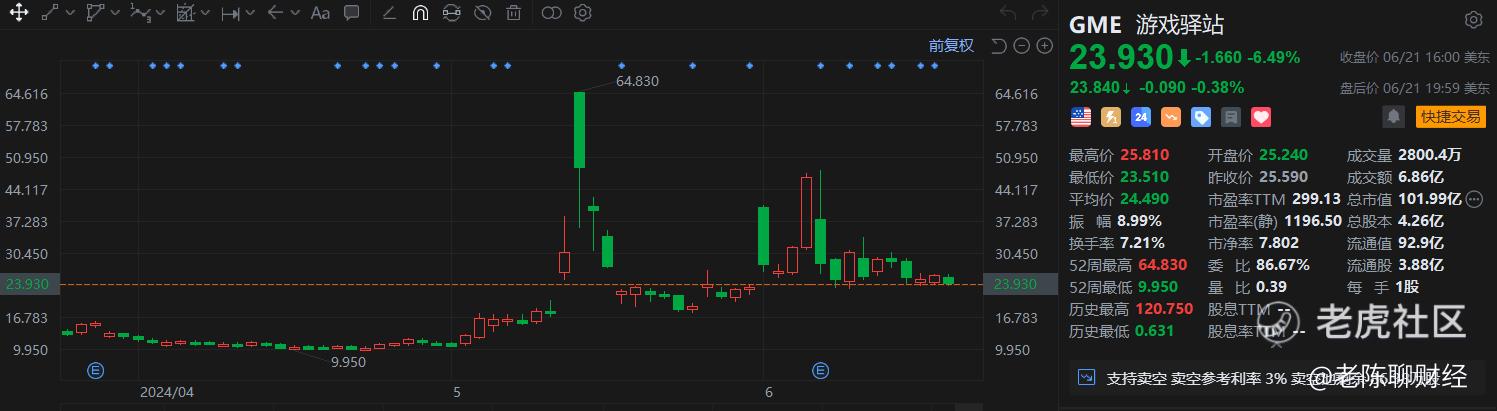1497x411 pixels.
Task: Click the gray note list icon
Action: point(1231,117)
